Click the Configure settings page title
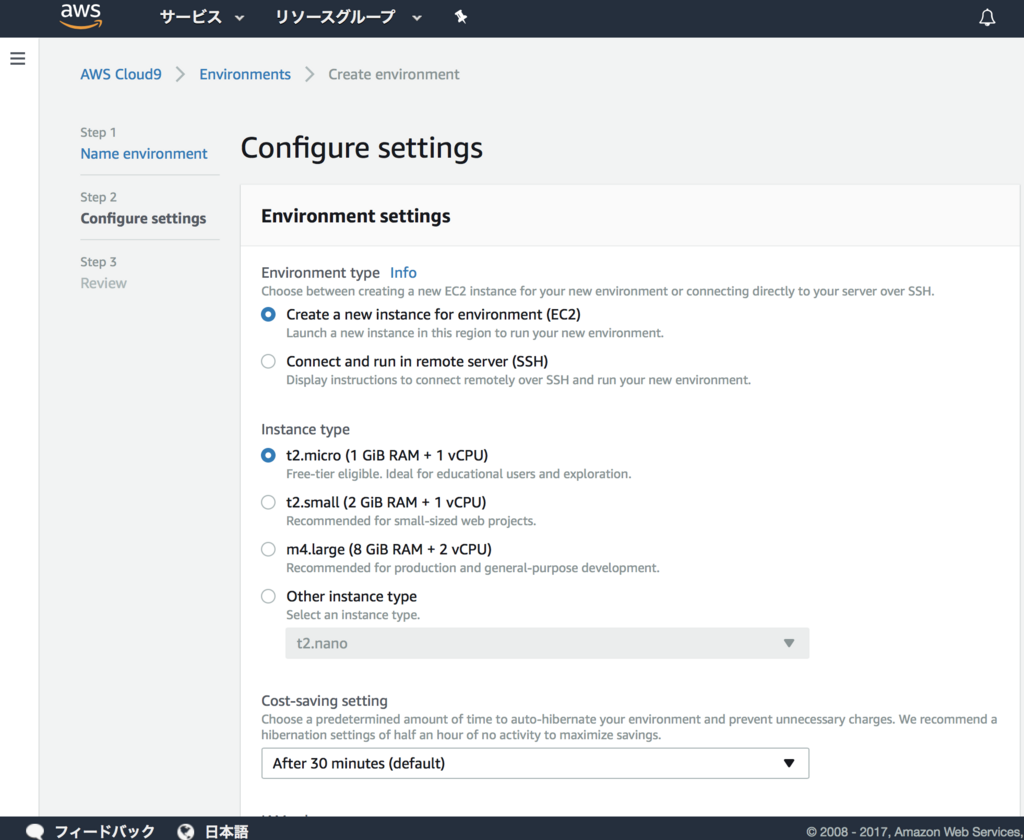Screen dimensions: 1024x840 point(362,148)
